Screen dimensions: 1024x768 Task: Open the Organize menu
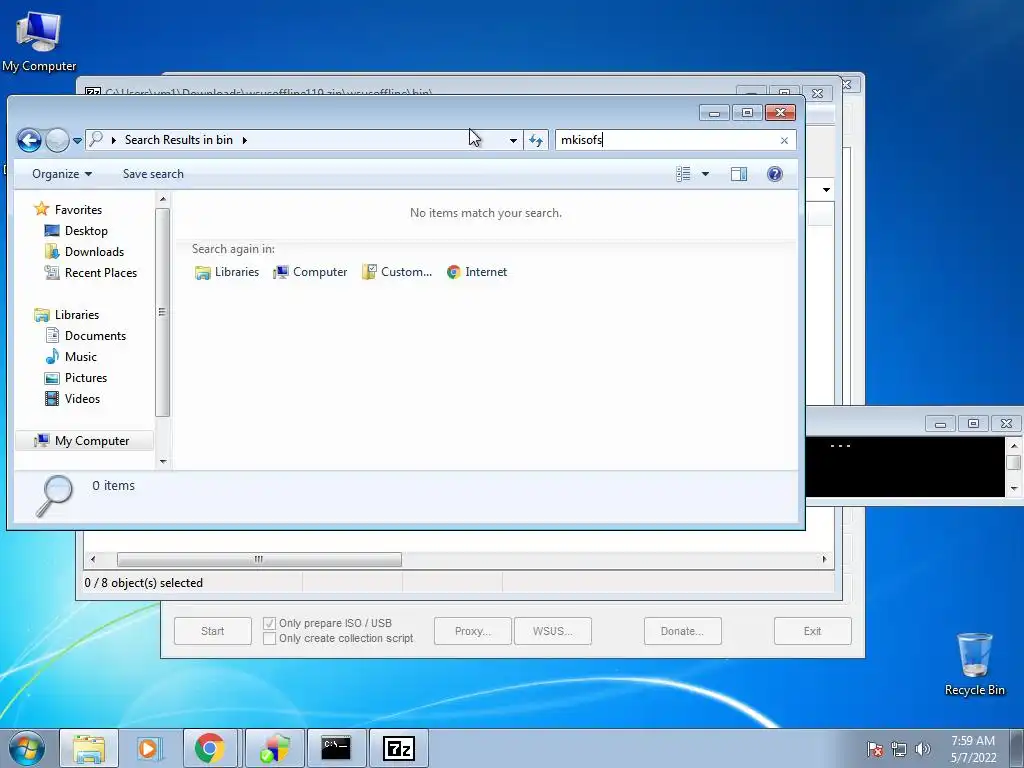(62, 174)
